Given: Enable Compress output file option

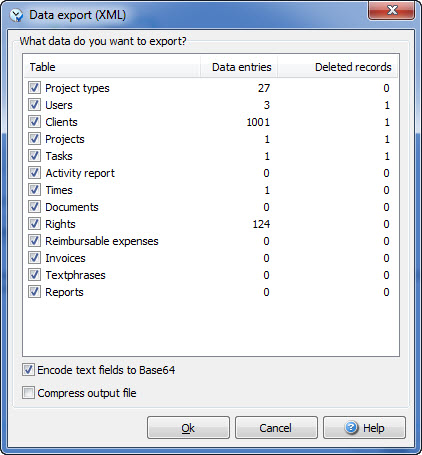Looking at the screenshot, I should click(28, 393).
